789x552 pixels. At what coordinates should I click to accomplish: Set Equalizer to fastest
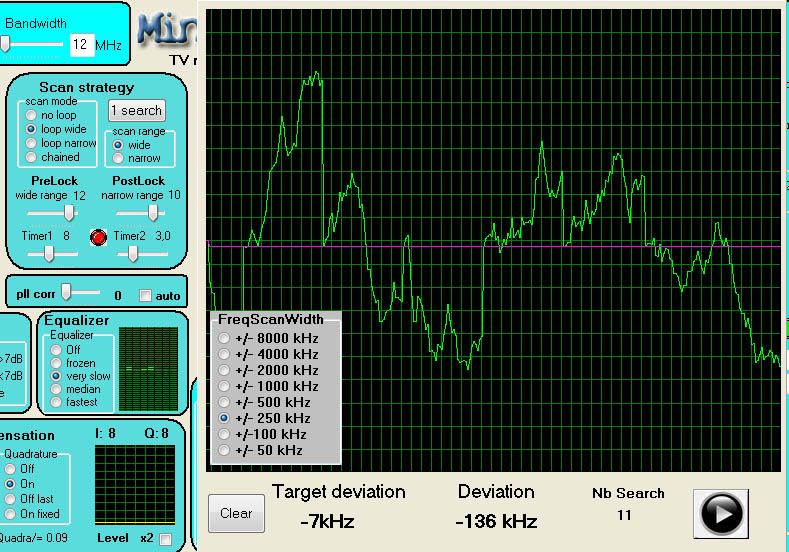pyautogui.click(x=57, y=402)
